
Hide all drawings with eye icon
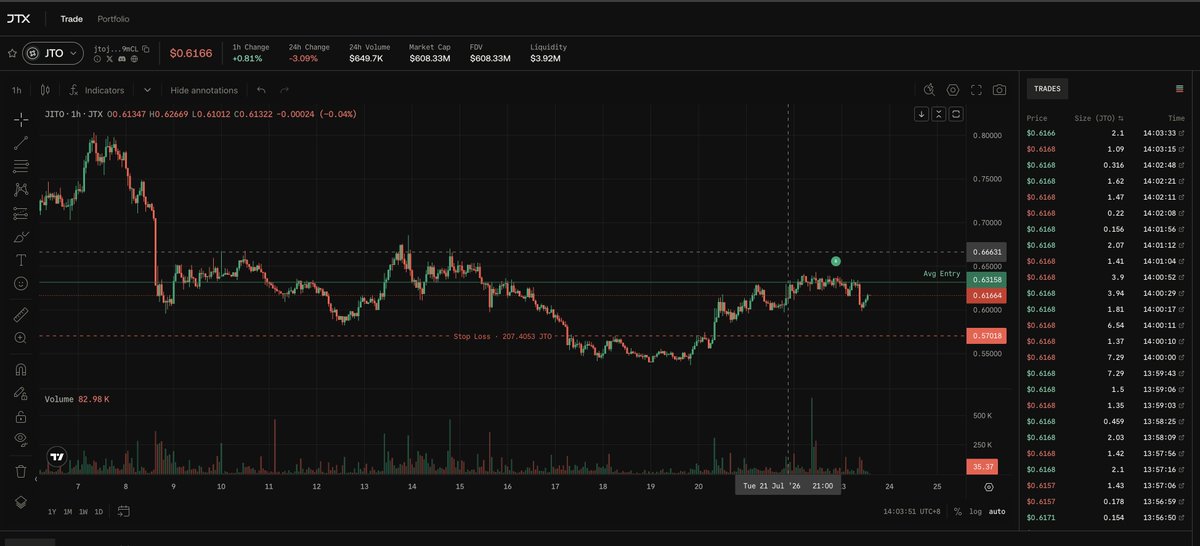[x=21, y=439]
